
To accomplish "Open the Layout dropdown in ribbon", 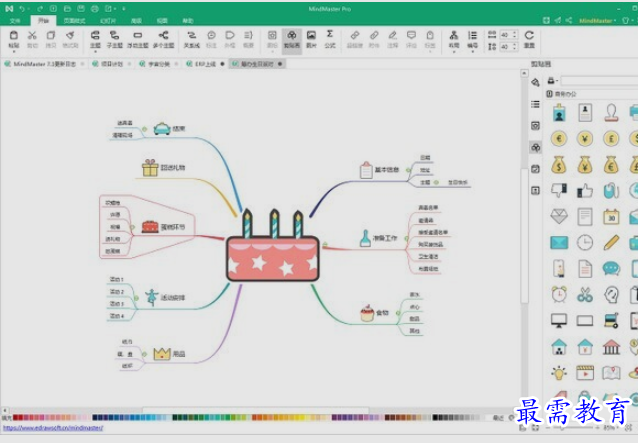I will pos(454,41).
